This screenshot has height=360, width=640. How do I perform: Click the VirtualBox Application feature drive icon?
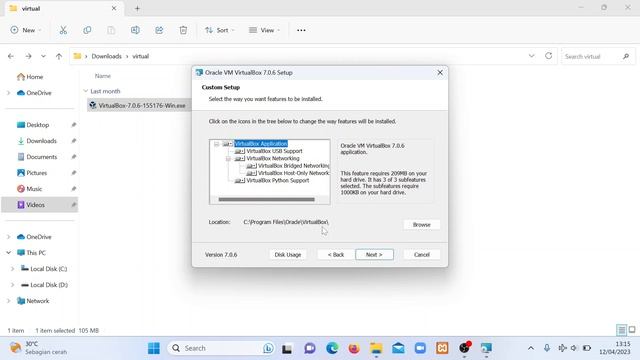(x=228, y=144)
